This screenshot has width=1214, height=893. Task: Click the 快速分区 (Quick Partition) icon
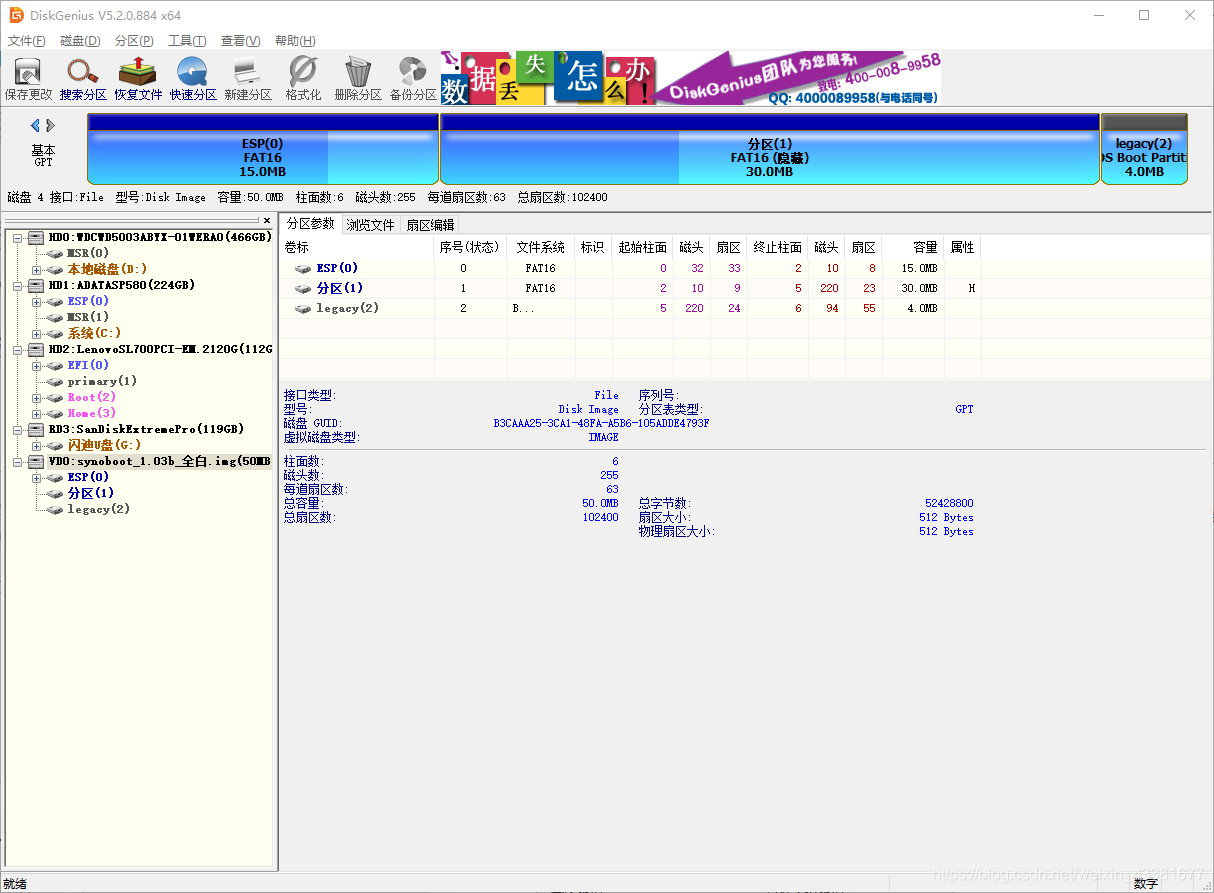[193, 78]
